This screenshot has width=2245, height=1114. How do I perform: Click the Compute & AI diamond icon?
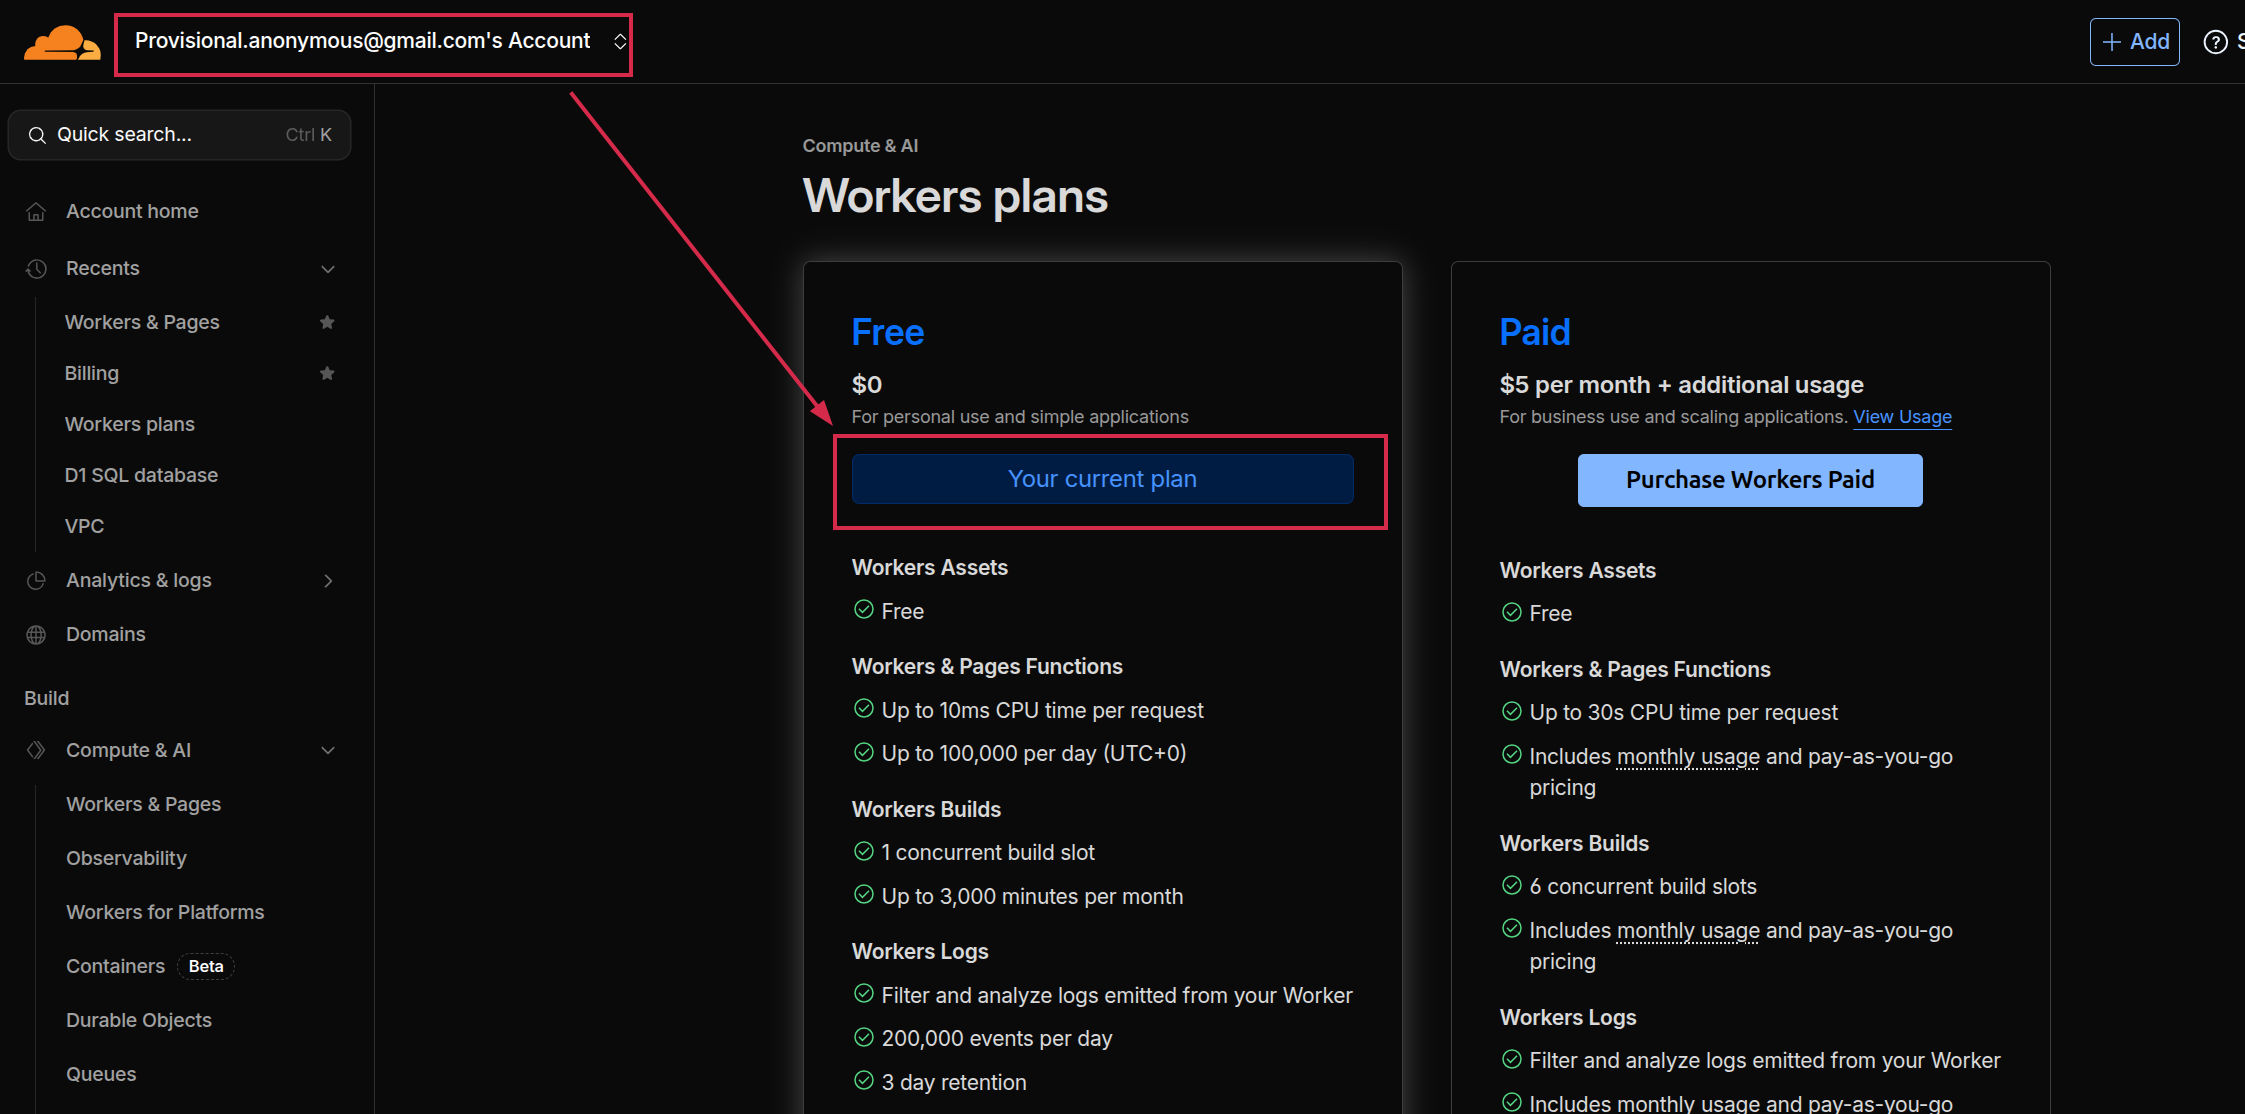point(36,751)
